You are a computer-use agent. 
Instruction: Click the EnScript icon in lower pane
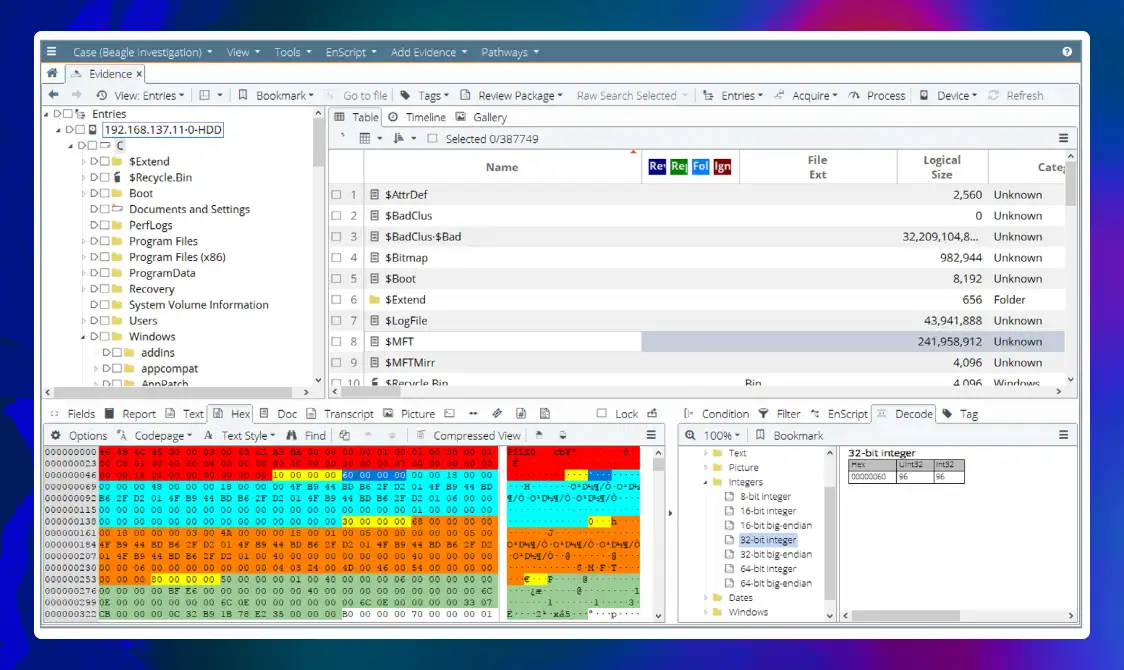pos(815,413)
